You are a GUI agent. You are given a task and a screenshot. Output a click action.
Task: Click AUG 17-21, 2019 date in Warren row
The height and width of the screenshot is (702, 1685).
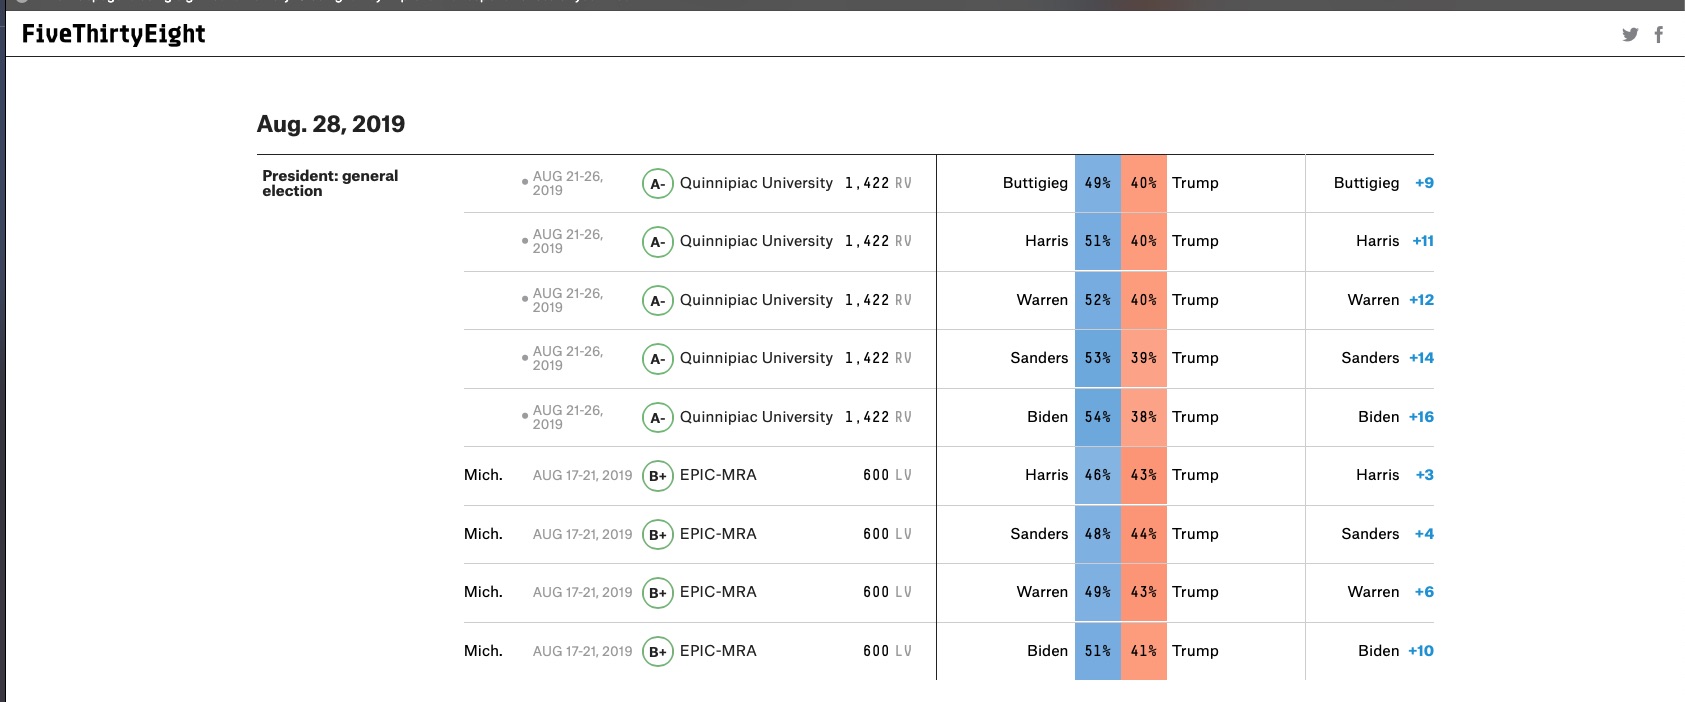pyautogui.click(x=582, y=592)
